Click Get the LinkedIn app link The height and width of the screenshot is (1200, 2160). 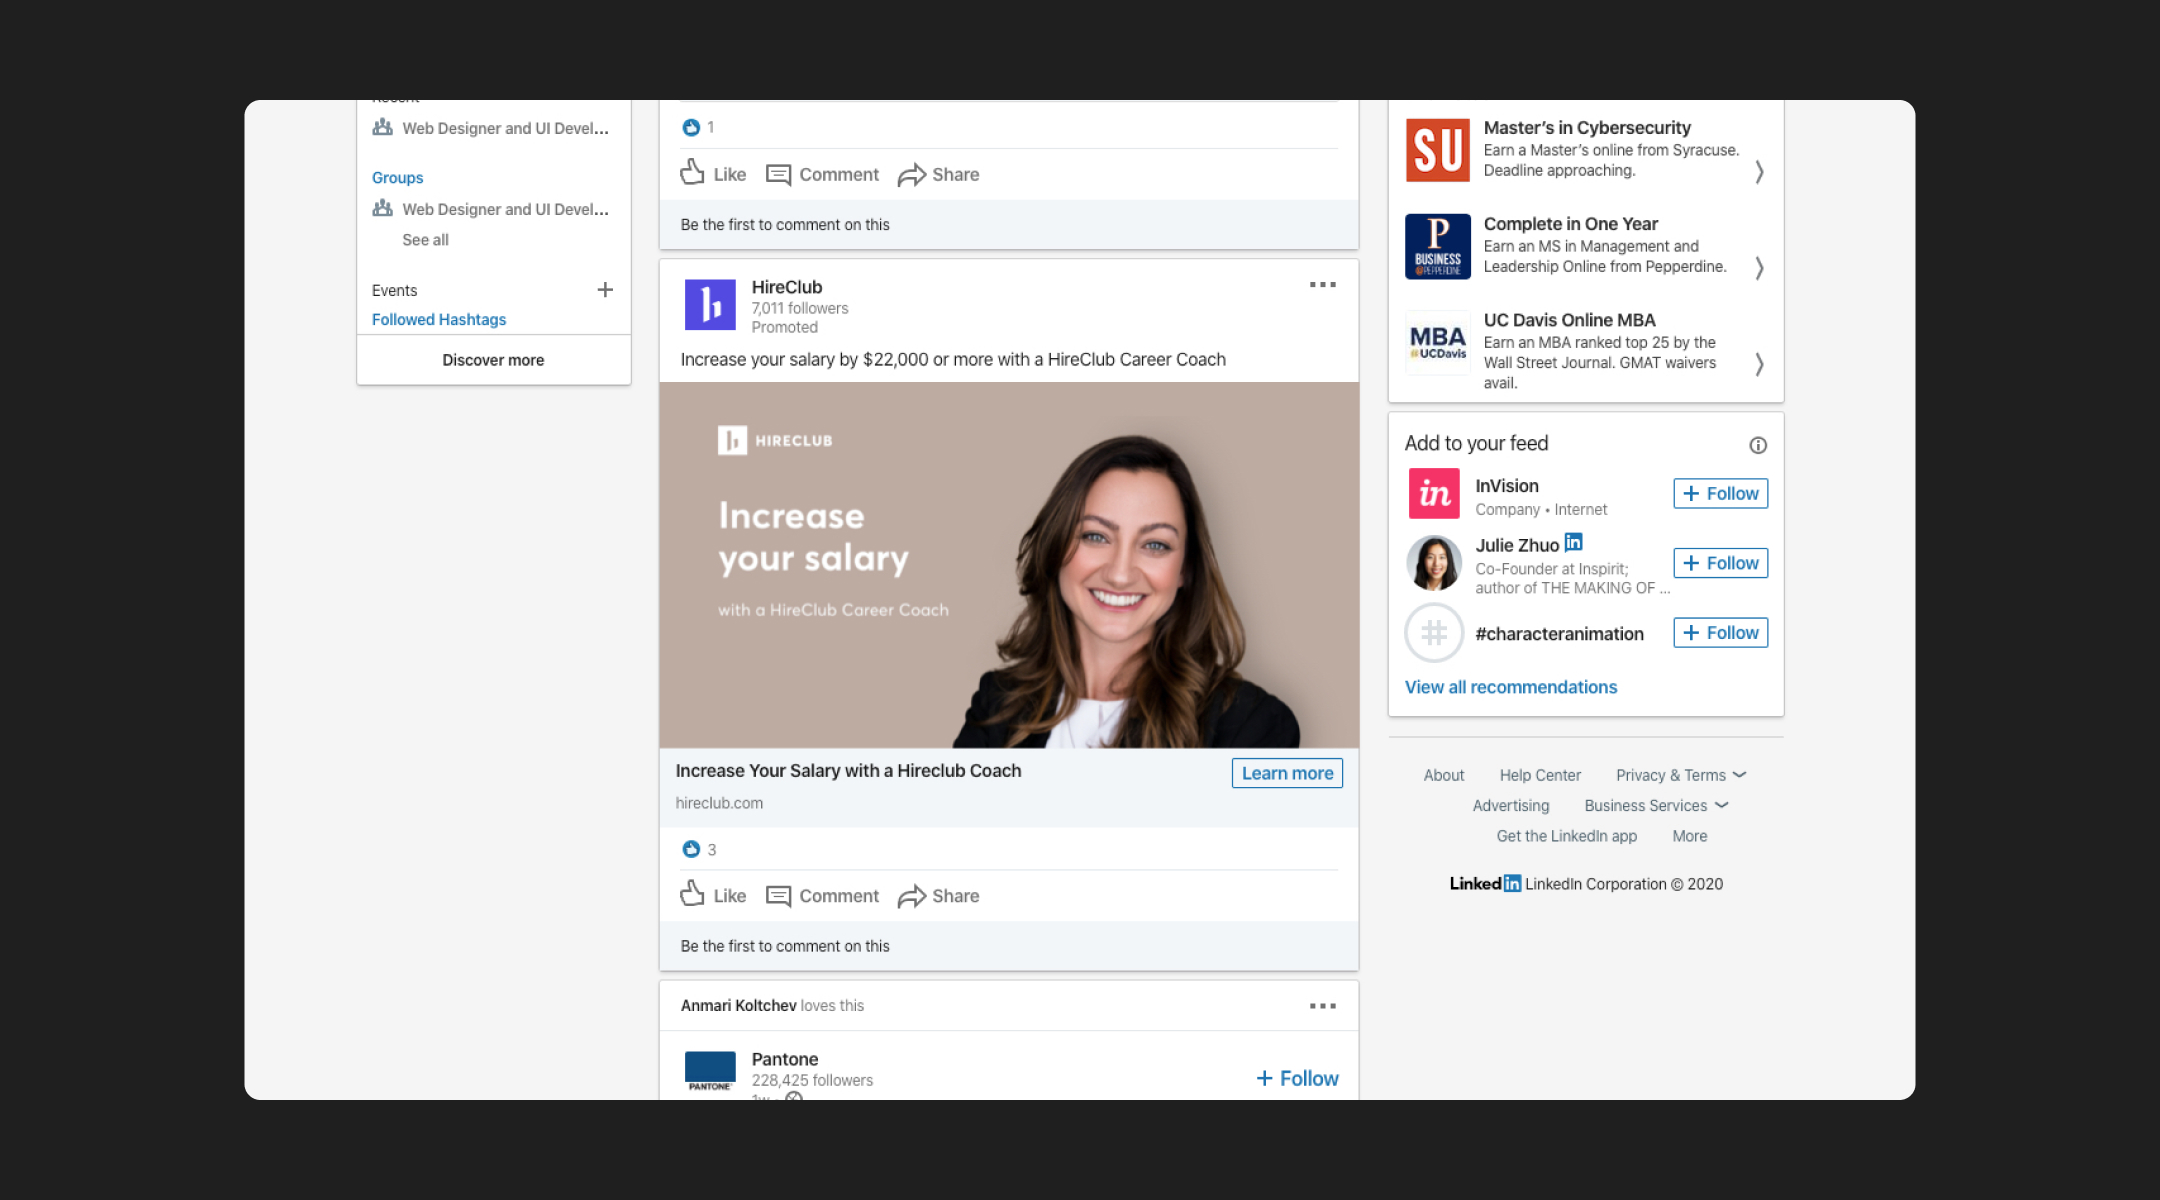pos(1566,836)
